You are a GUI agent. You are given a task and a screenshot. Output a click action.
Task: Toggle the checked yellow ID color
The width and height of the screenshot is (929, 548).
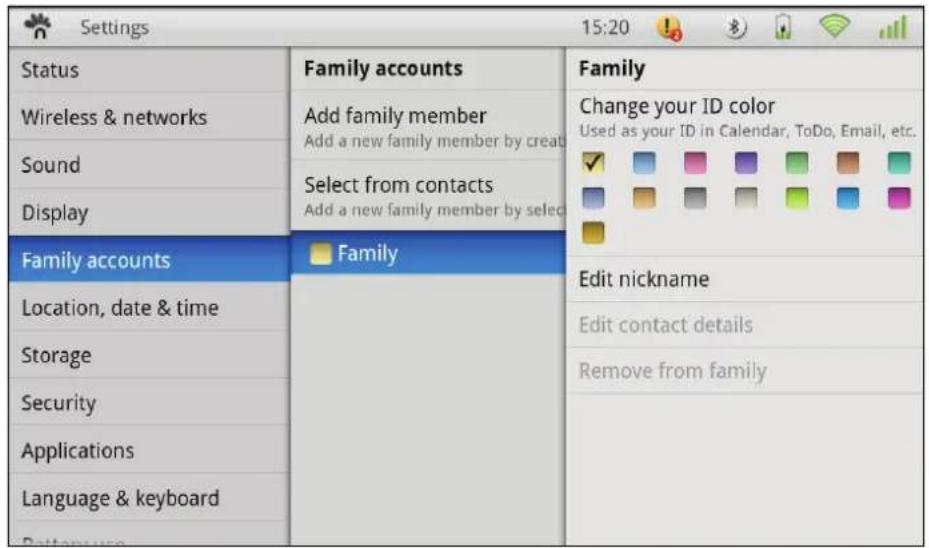coord(593,162)
